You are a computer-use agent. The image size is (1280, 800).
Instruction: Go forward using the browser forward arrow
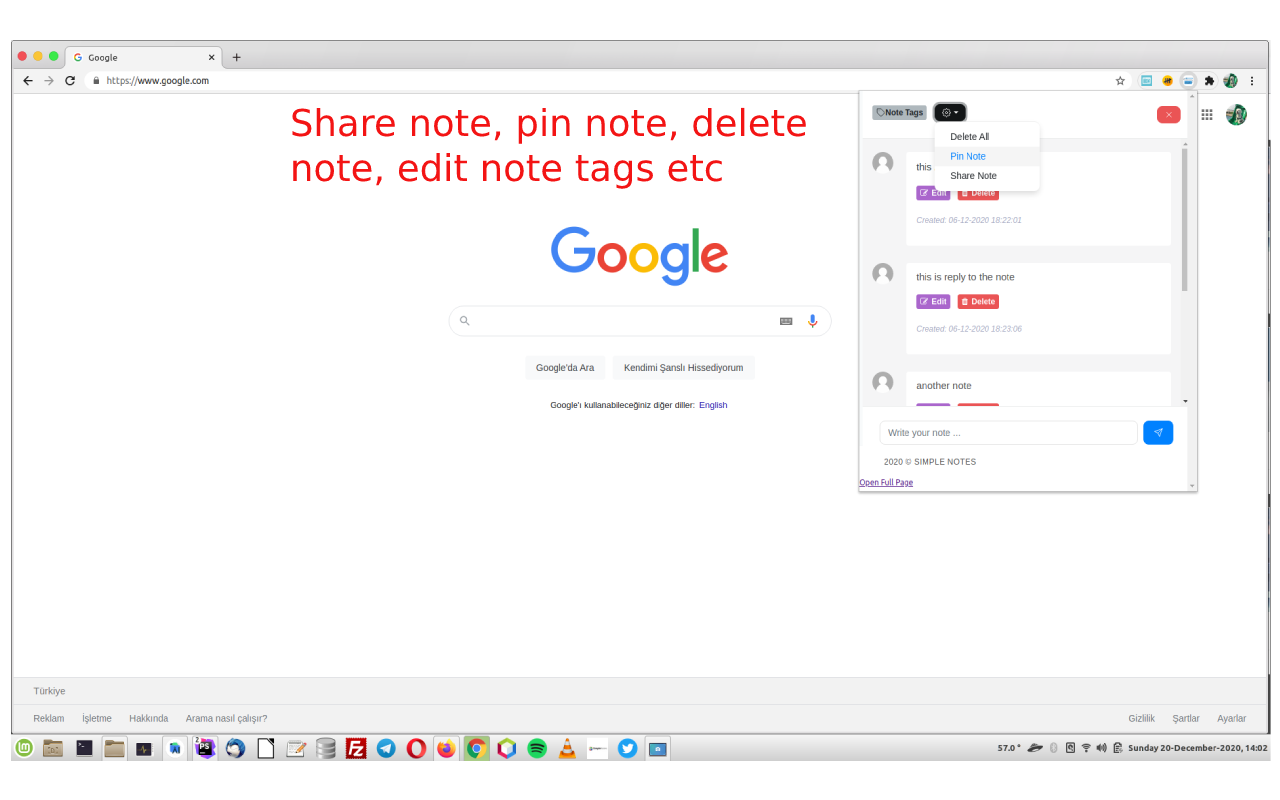tap(49, 81)
